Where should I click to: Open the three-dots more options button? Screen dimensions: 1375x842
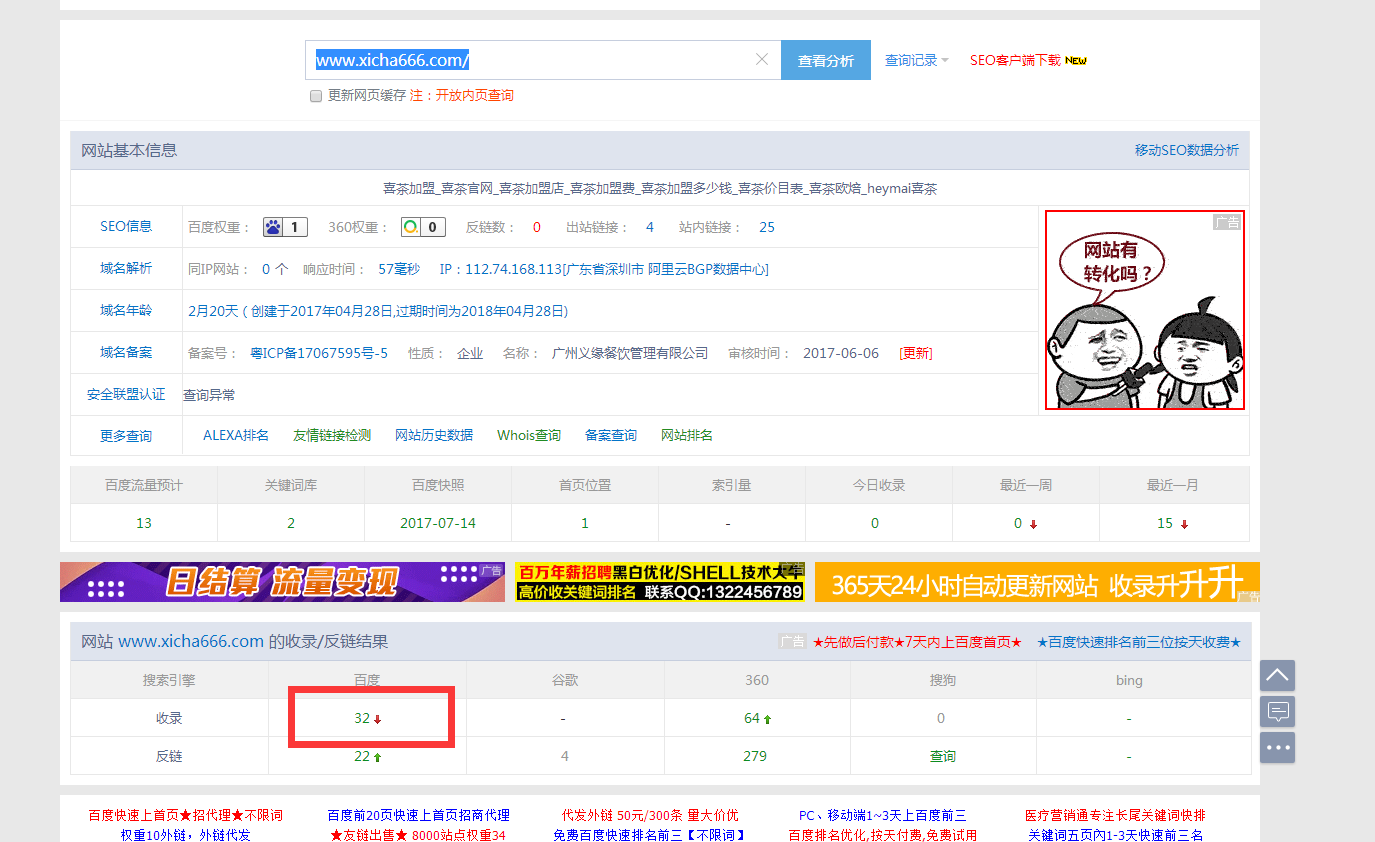point(1277,748)
